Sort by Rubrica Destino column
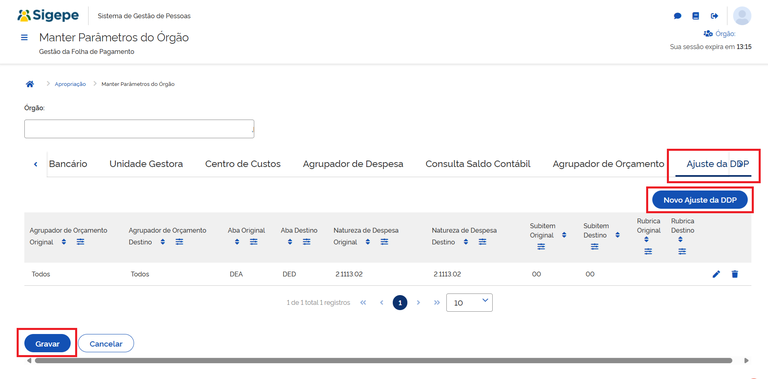 [x=681, y=239]
